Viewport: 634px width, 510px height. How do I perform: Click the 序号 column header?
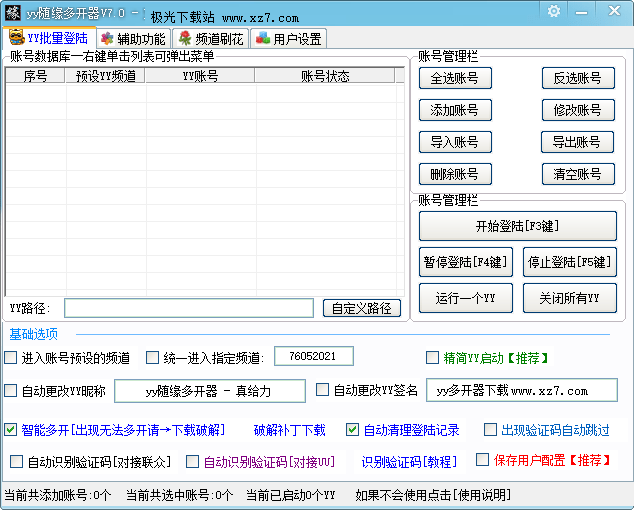pyautogui.click(x=35, y=76)
